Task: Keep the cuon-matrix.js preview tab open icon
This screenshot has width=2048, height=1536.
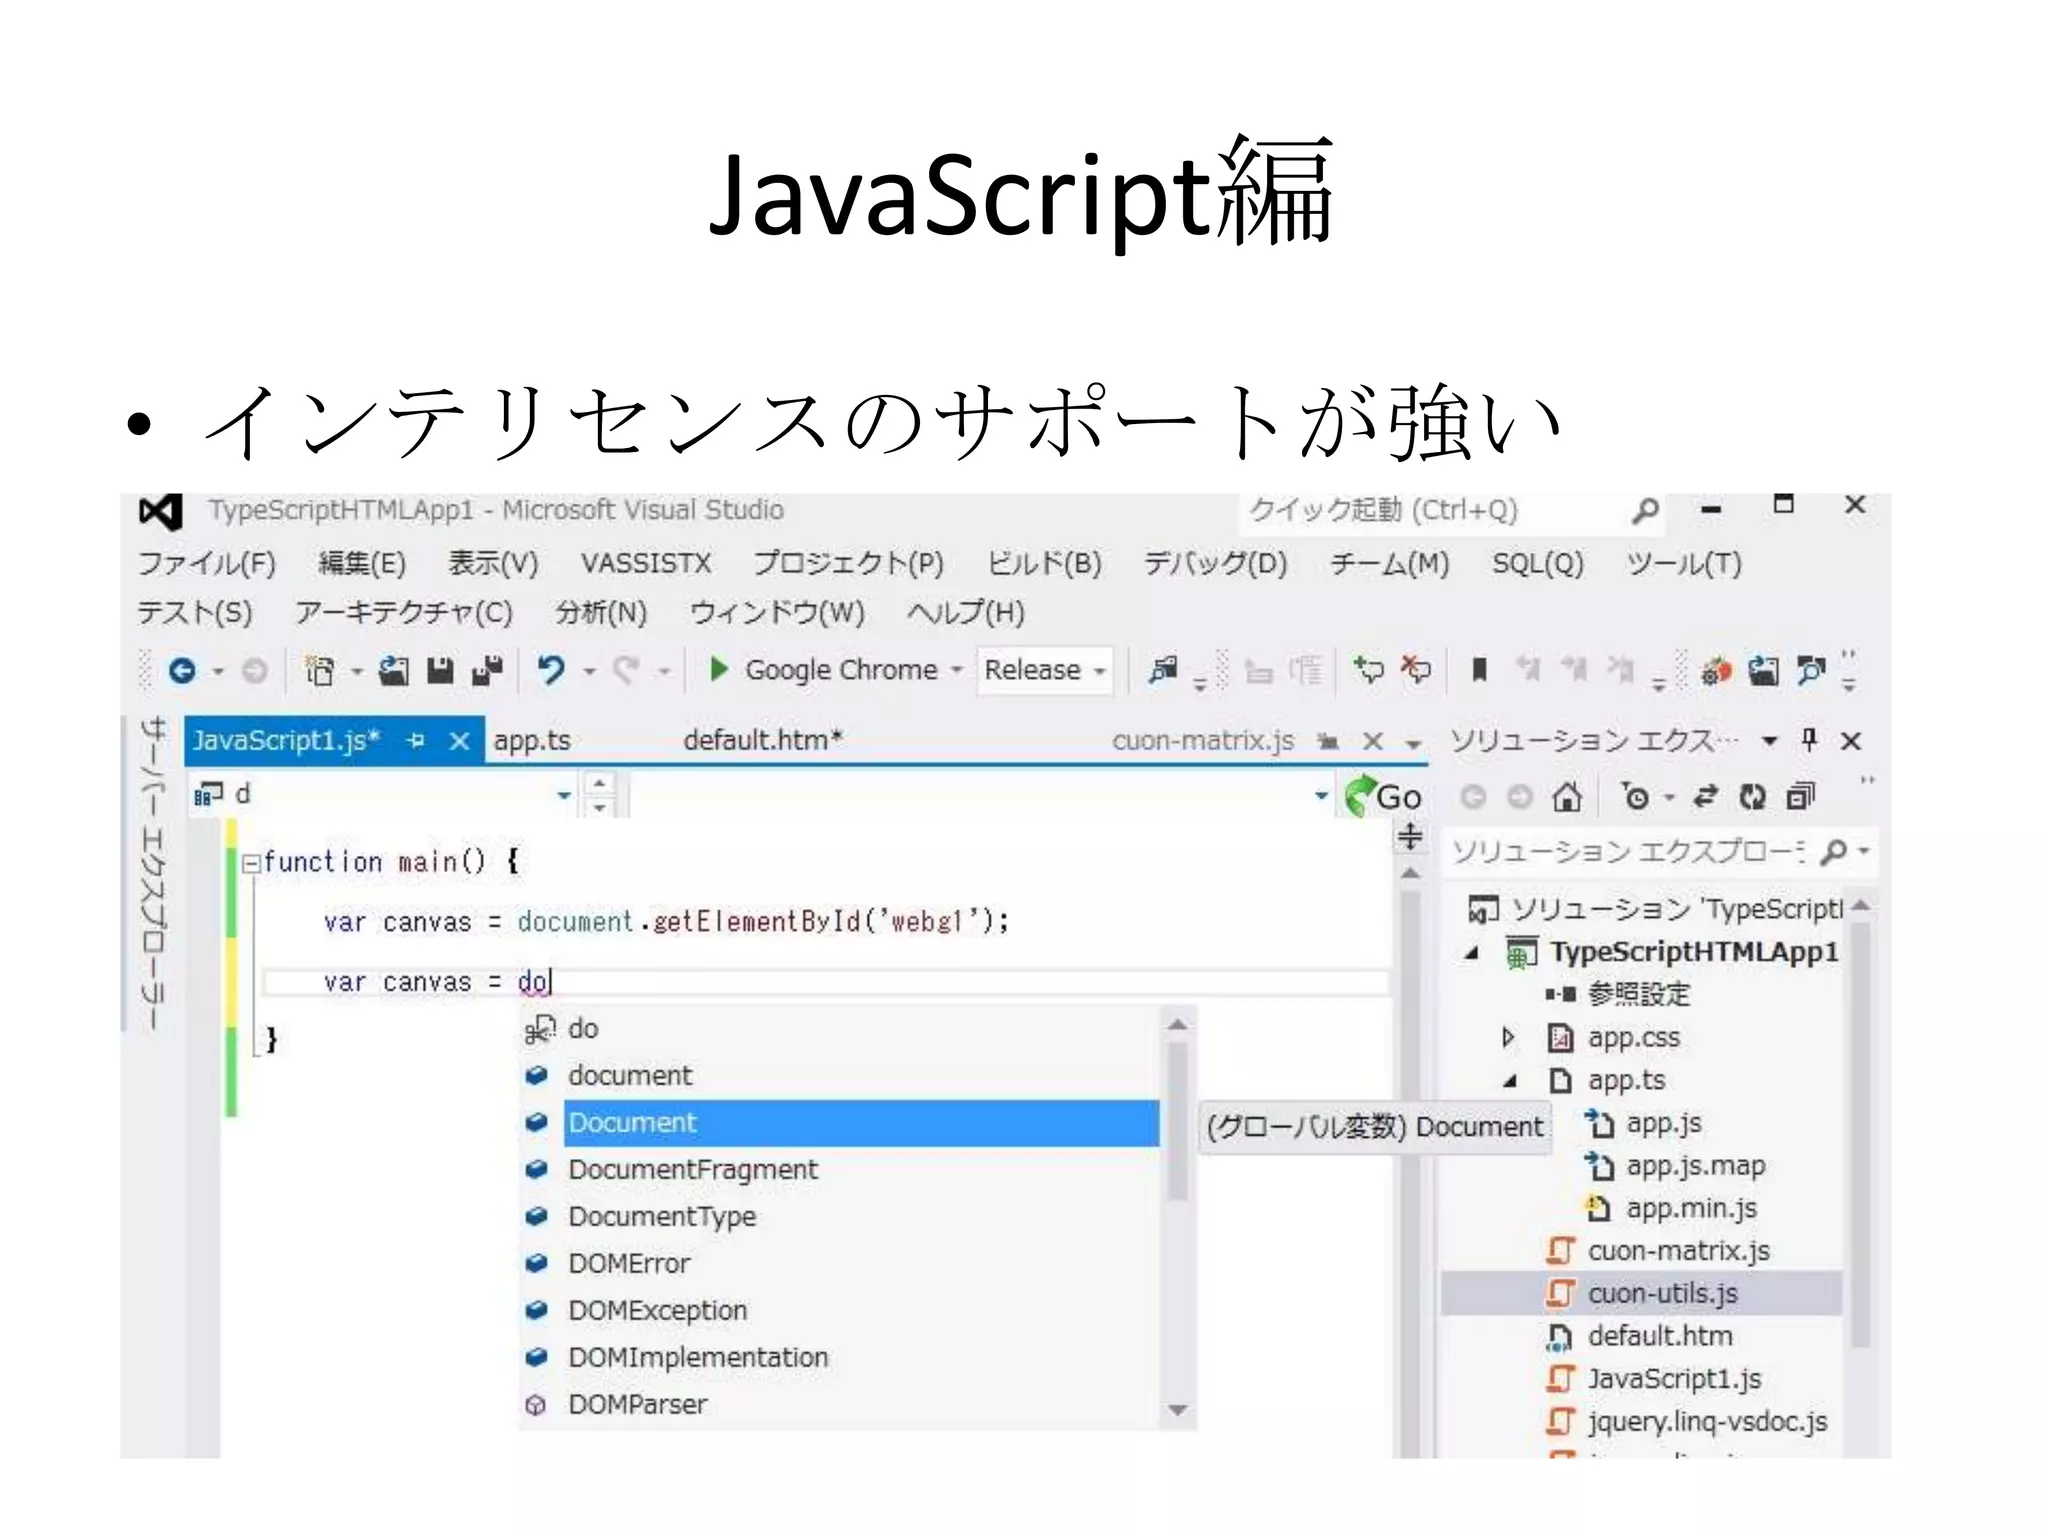Action: [x=1328, y=741]
